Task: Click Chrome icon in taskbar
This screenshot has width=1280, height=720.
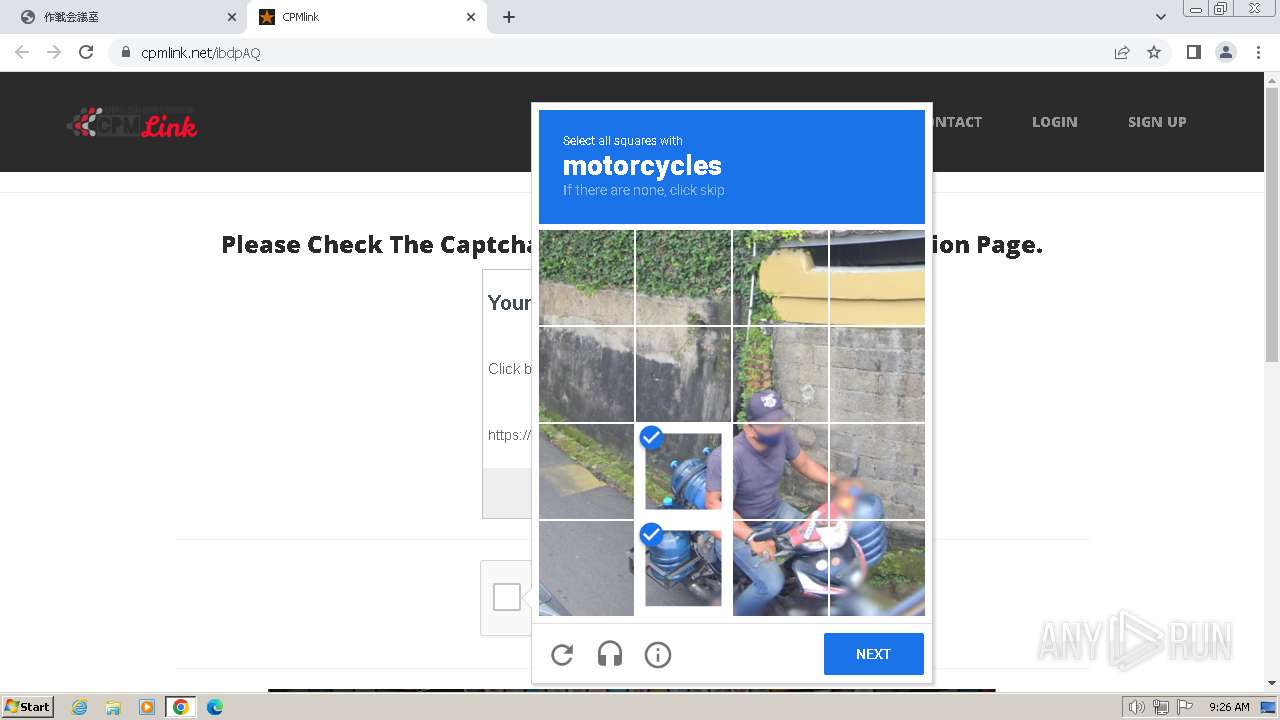Action: [181, 707]
